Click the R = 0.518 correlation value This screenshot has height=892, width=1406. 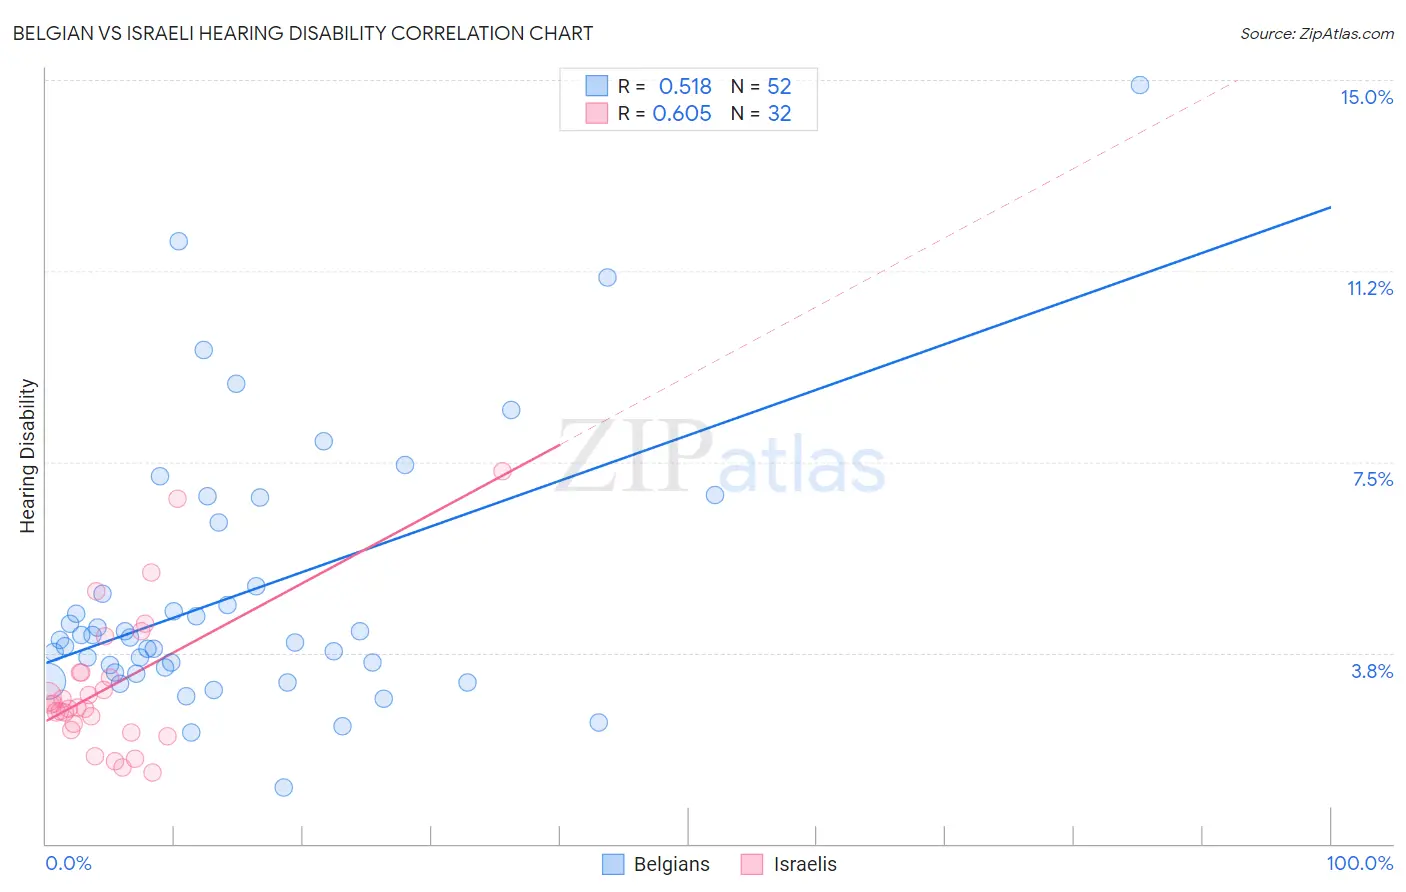pos(665,86)
